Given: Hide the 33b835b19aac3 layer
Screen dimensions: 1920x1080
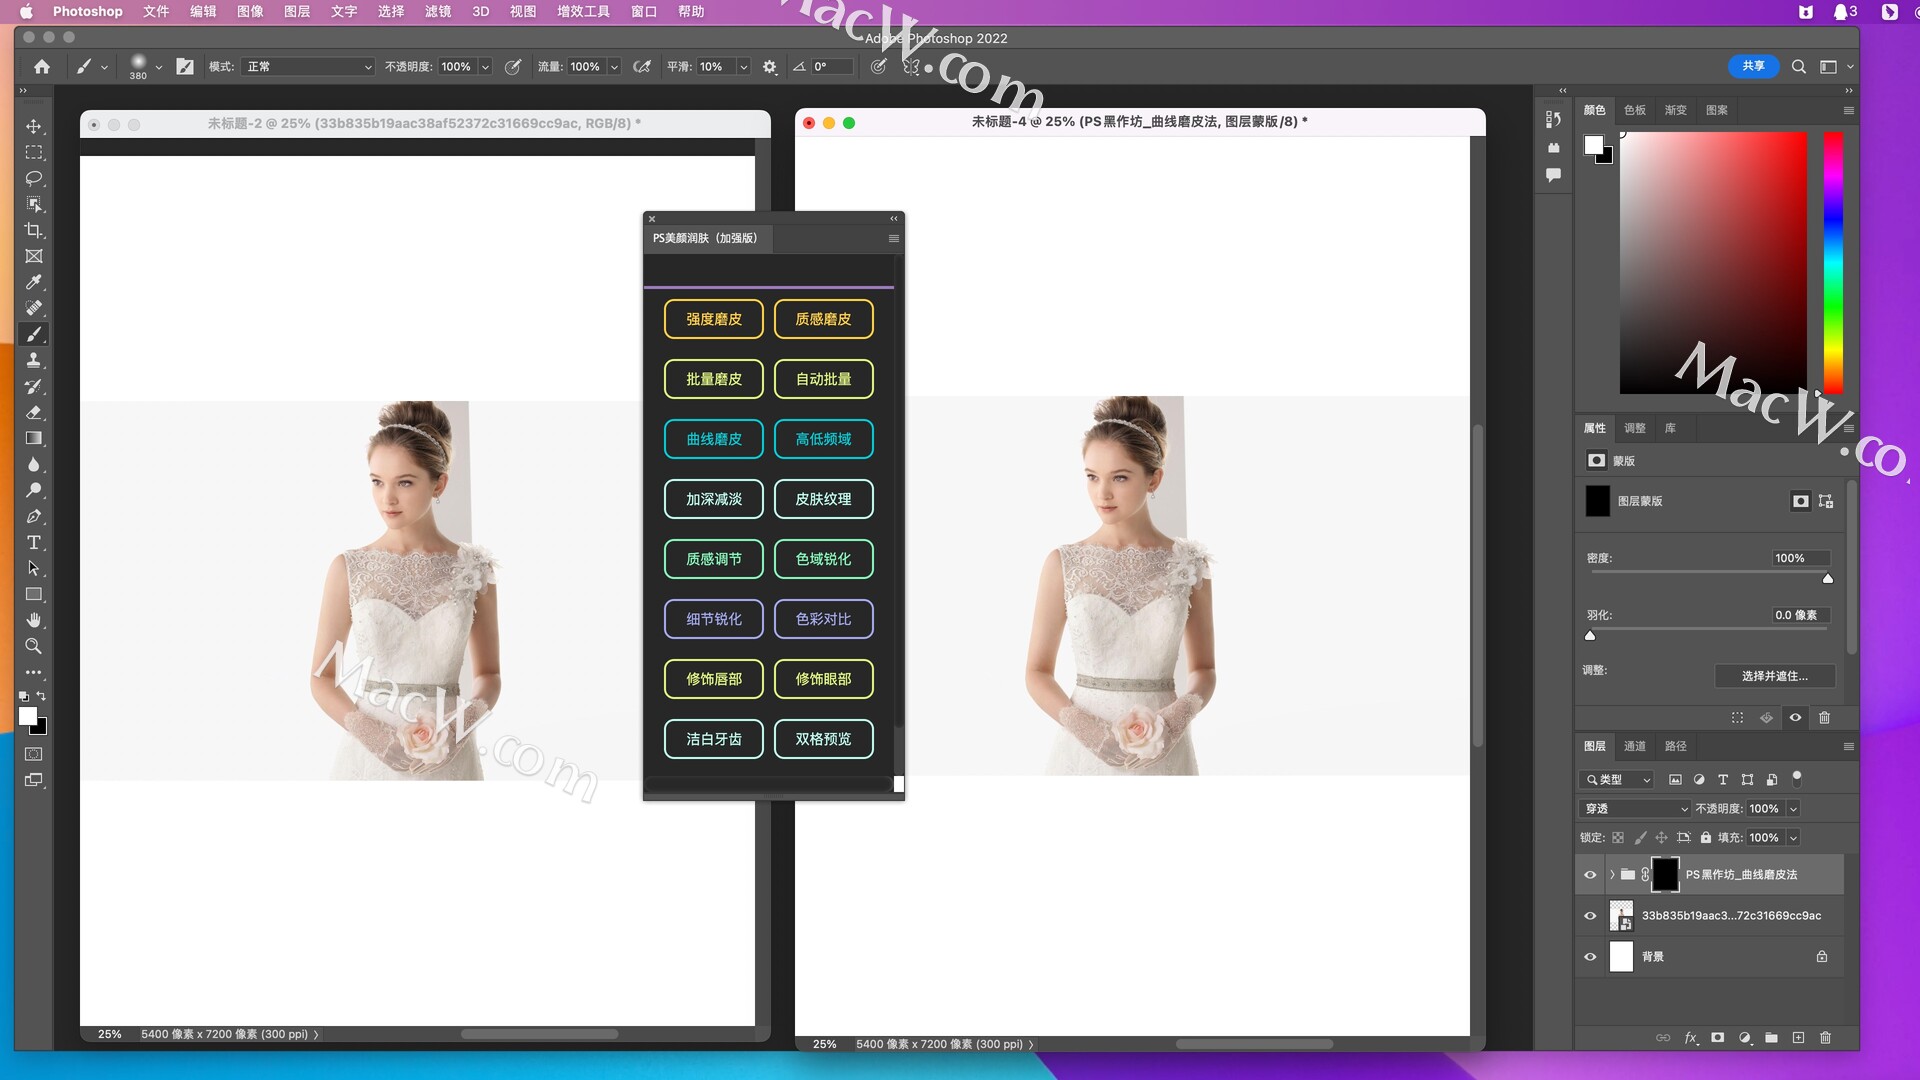Looking at the screenshot, I should click(1590, 916).
